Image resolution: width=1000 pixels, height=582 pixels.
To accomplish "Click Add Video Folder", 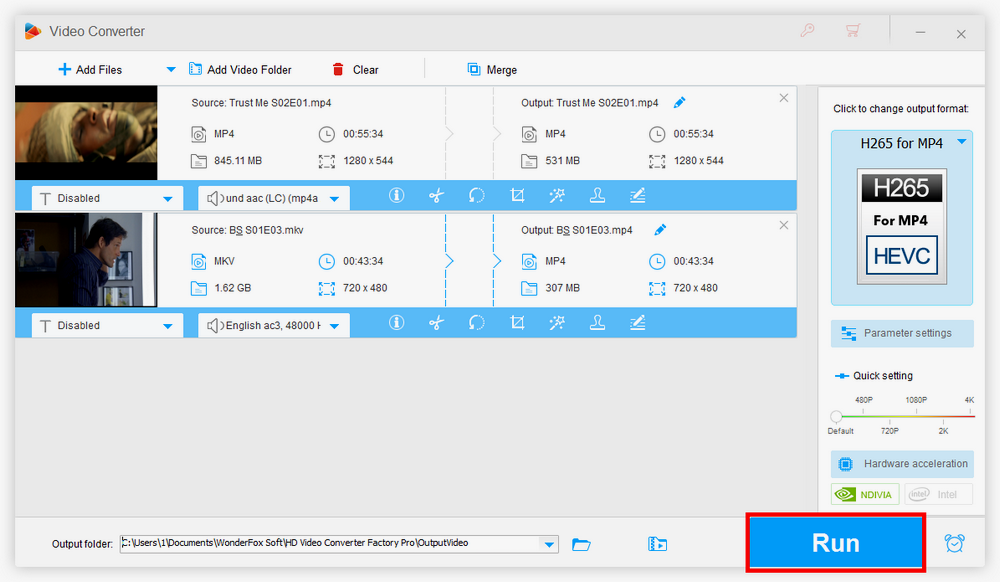I will pyautogui.click(x=240, y=69).
